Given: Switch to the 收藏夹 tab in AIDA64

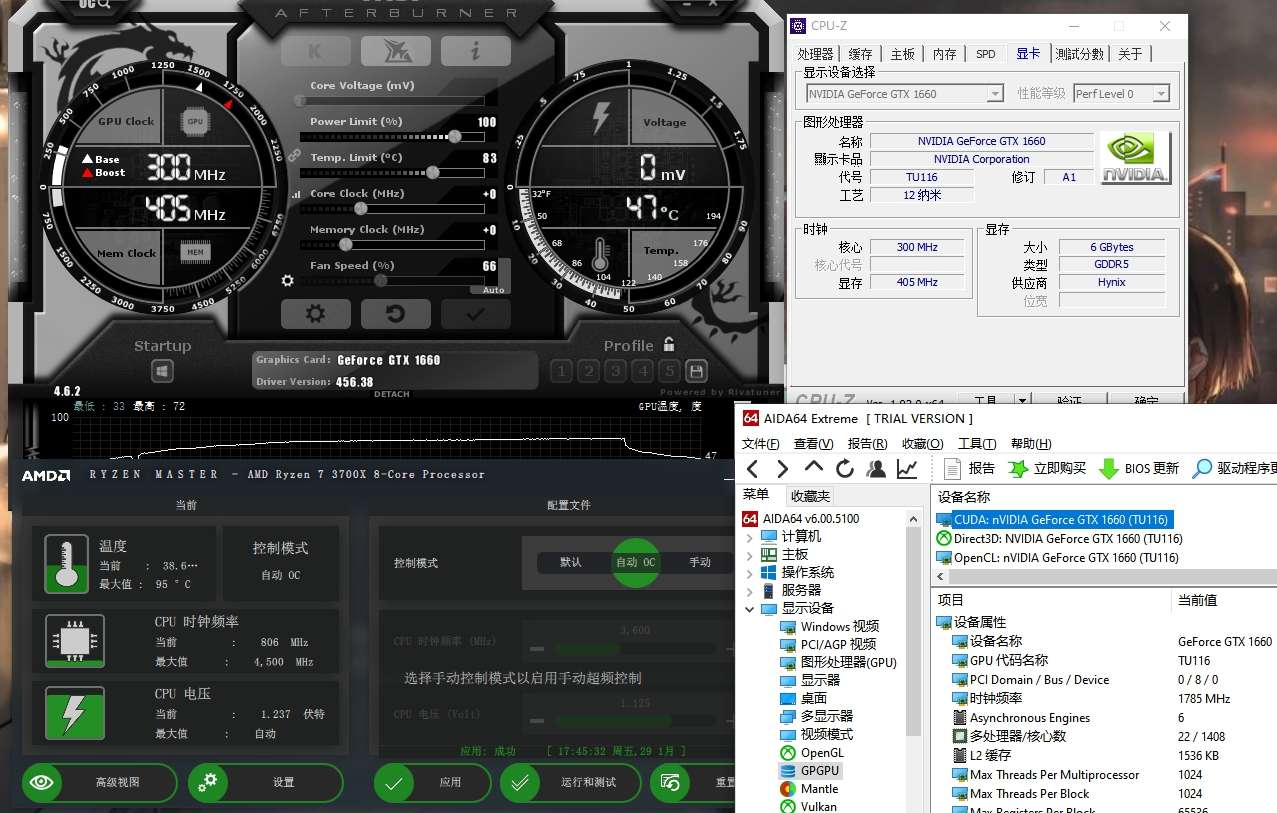Looking at the screenshot, I should coord(810,496).
